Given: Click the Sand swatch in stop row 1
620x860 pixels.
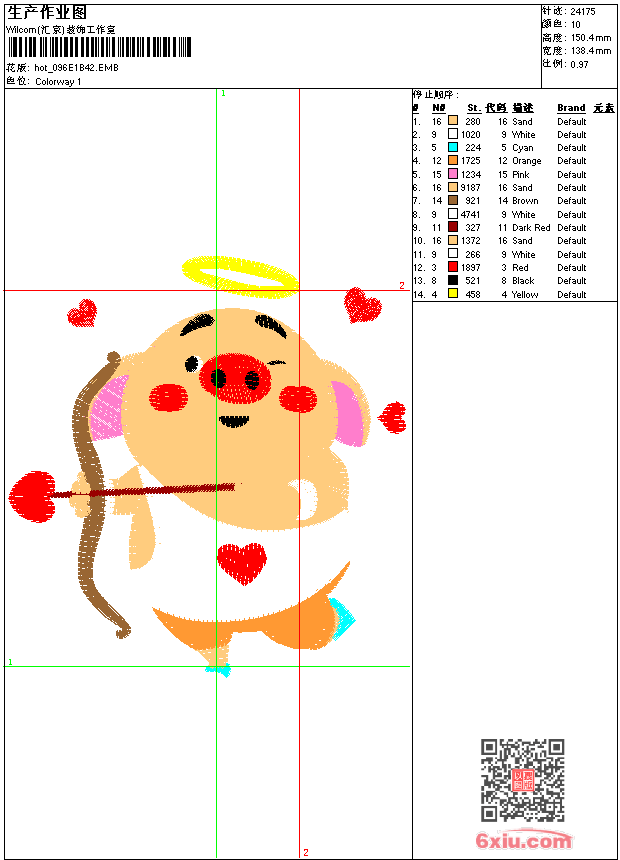Looking at the screenshot, I should coord(453,121).
